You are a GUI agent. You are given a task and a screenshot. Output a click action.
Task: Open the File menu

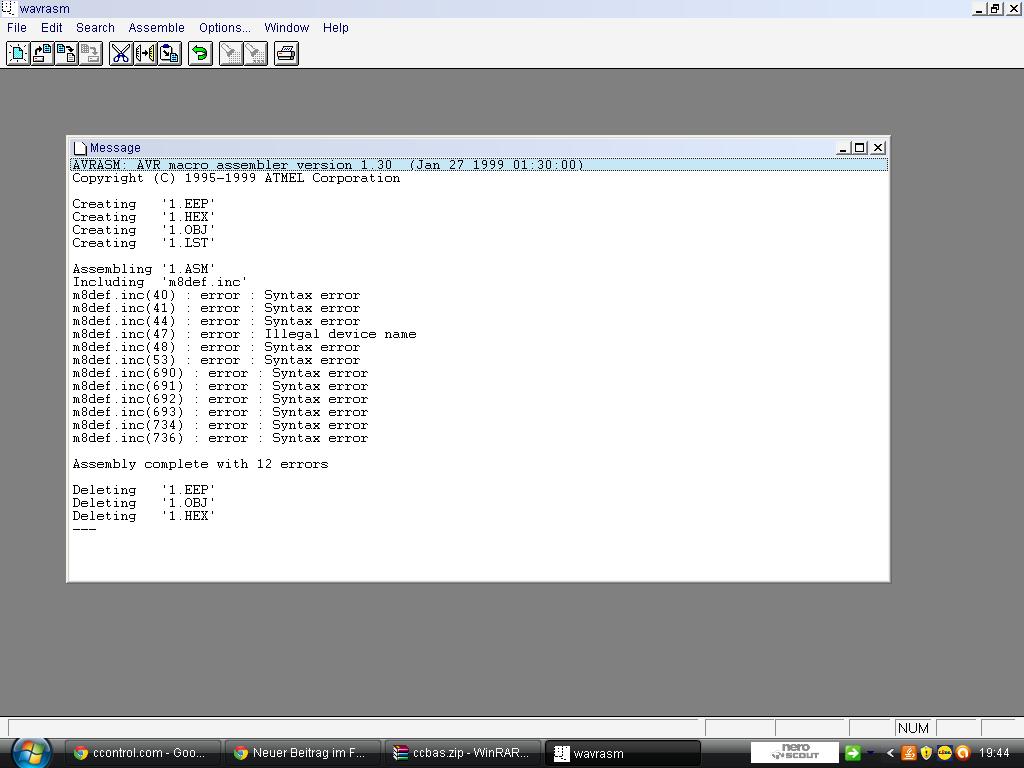[x=17, y=27]
